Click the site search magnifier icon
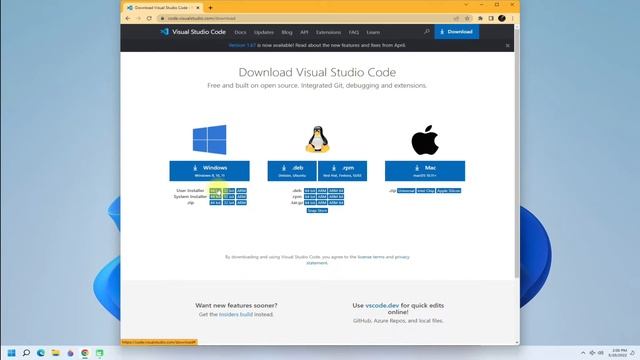Image resolution: width=640 pixels, height=360 pixels. (427, 31)
